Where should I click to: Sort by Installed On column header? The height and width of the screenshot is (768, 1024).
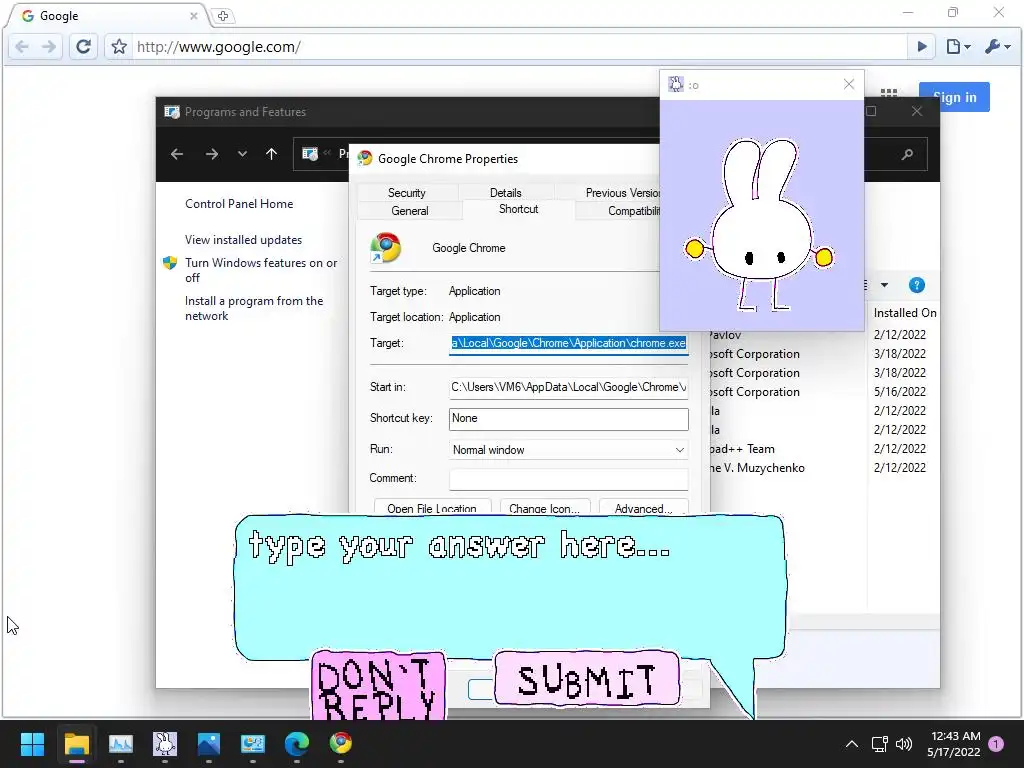(904, 313)
